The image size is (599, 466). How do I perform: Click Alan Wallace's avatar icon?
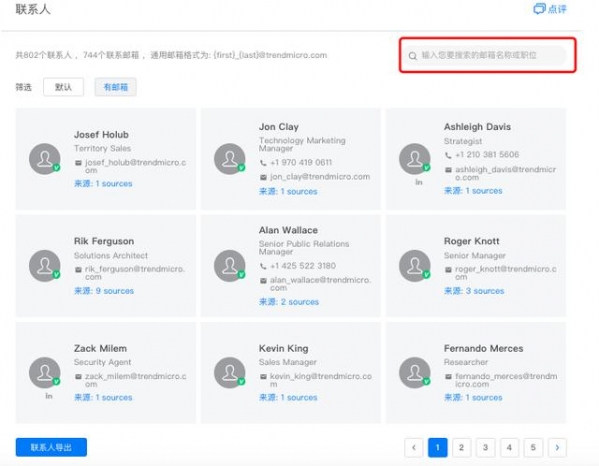coord(230,266)
